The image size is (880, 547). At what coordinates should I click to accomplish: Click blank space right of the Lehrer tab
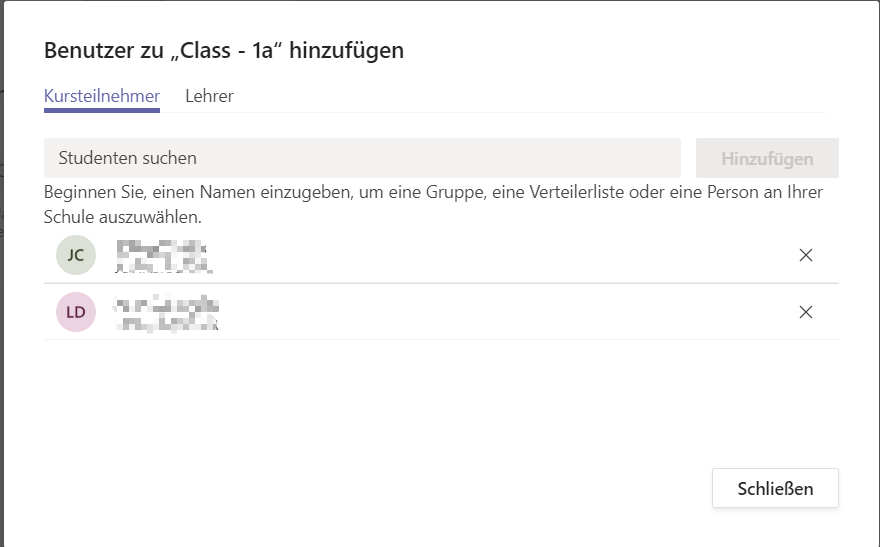500,97
